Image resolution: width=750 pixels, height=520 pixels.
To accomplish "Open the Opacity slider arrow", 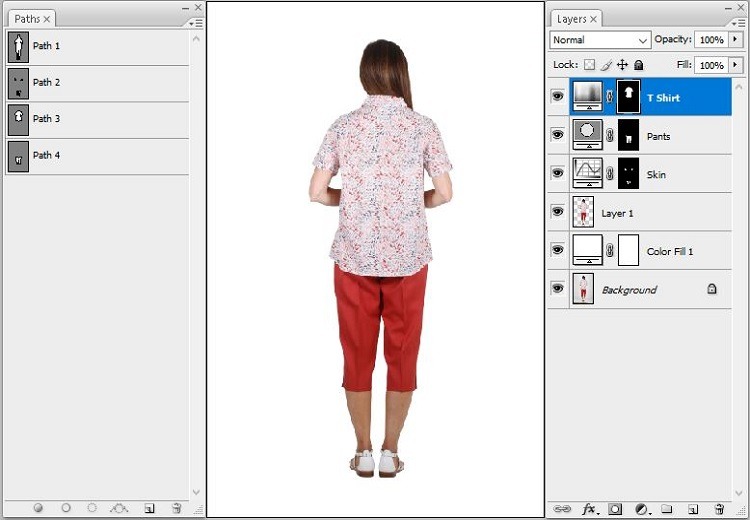I will [x=736, y=40].
